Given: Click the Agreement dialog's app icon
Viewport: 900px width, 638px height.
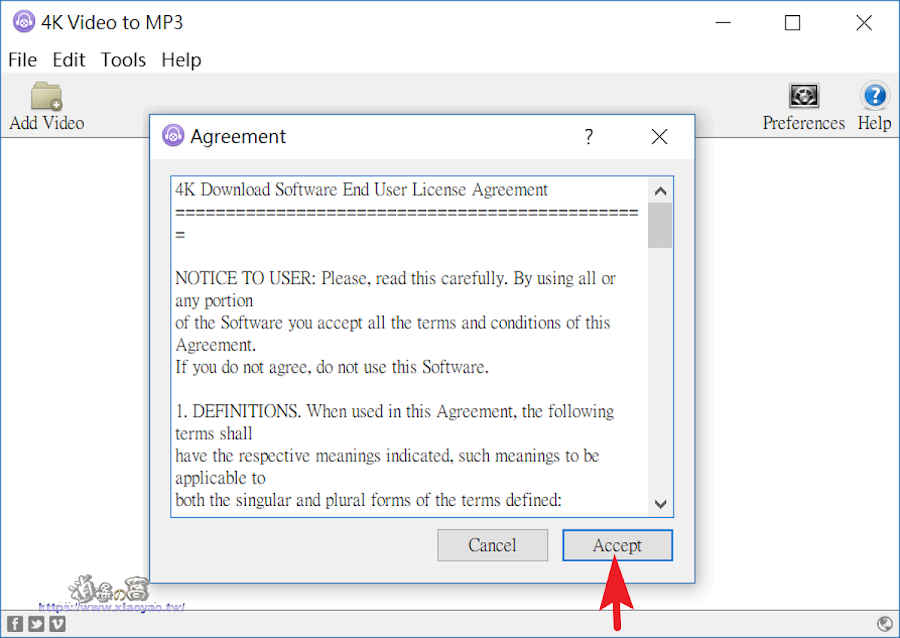Looking at the screenshot, I should [173, 136].
